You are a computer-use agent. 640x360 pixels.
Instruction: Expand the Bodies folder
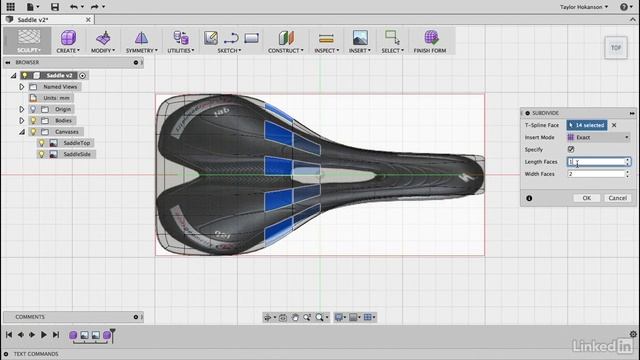pos(22,120)
